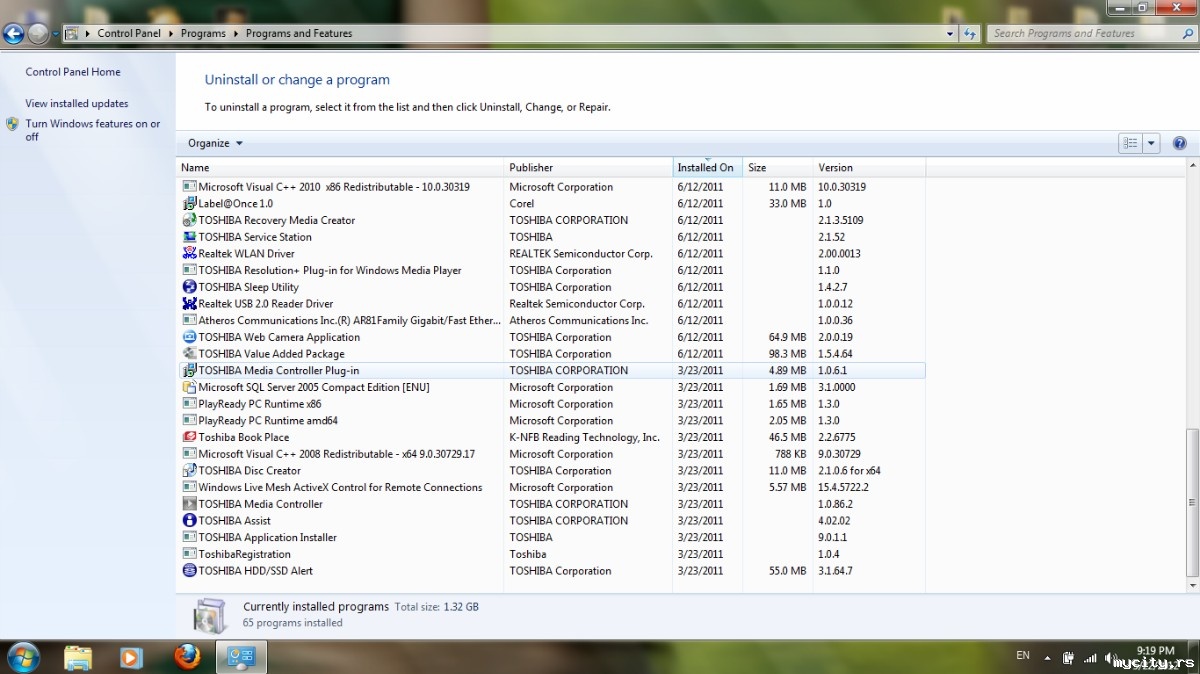Click Programs and Features breadcrumb segment
Viewport: 1200px width, 674px height.
click(x=299, y=33)
